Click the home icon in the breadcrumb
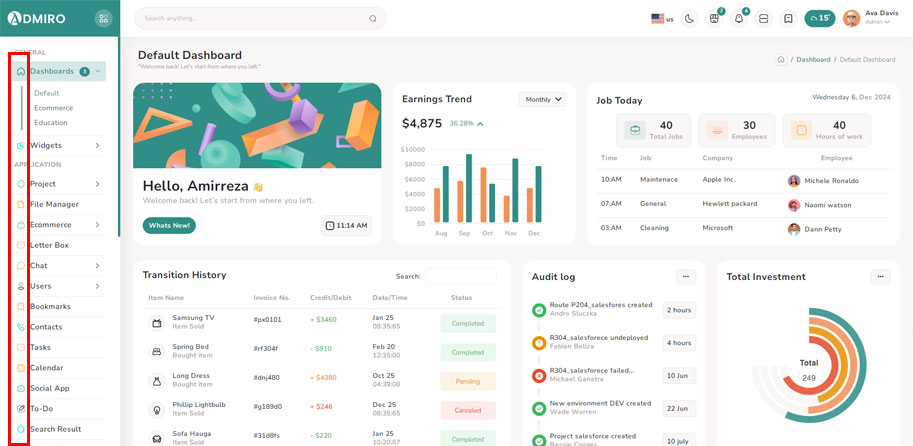 pyautogui.click(x=781, y=59)
